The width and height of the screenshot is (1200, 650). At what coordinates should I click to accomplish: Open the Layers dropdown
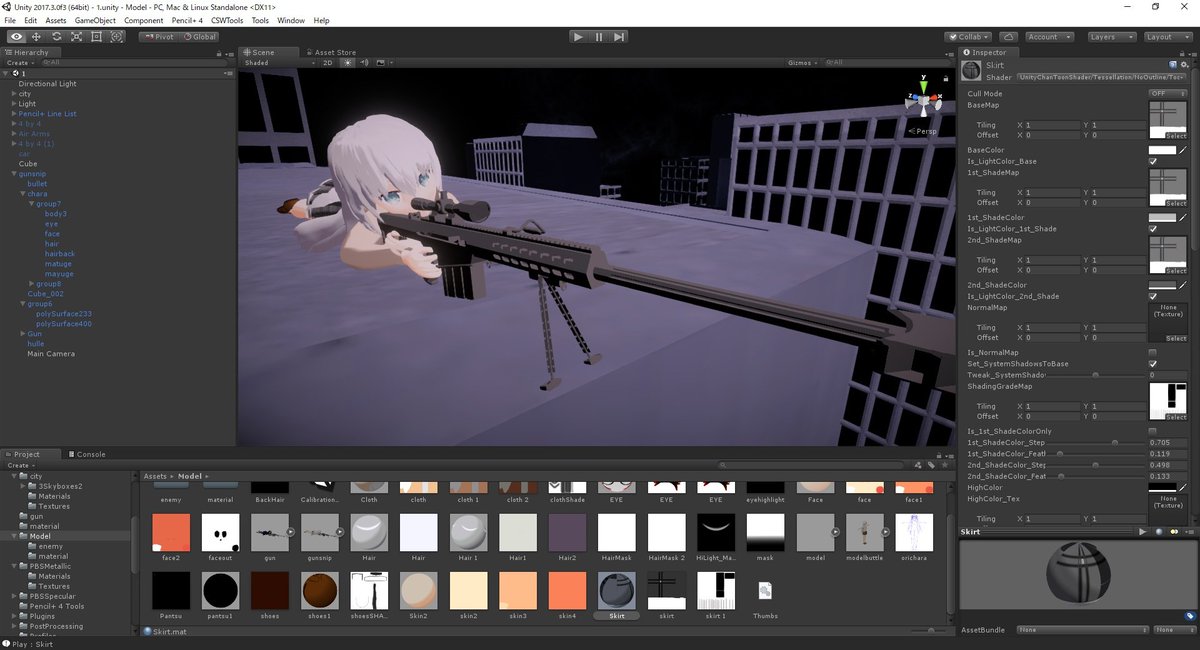click(1110, 37)
